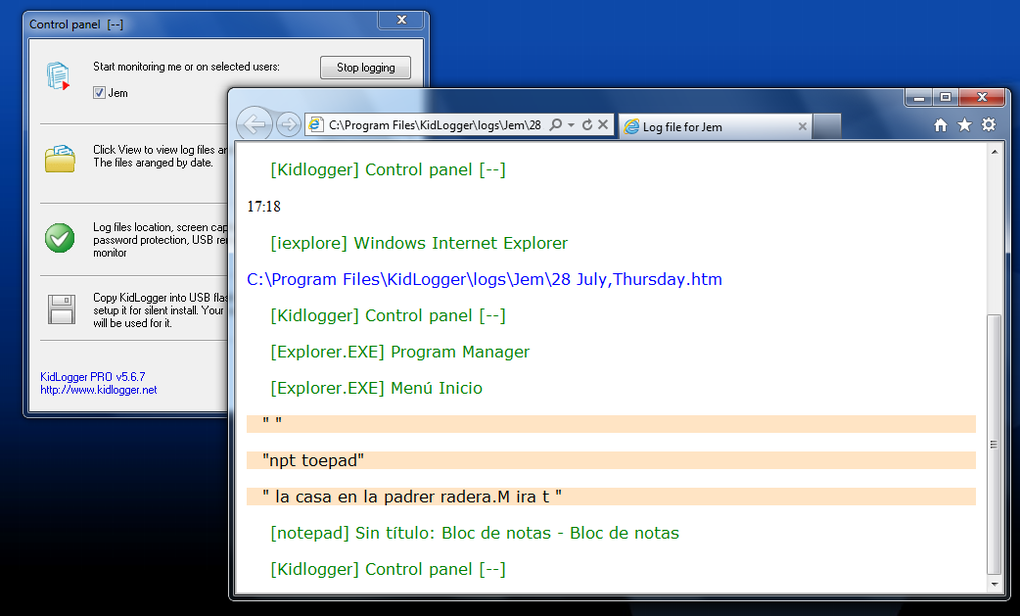
Task: Close the Control panel window
Action: [401, 20]
